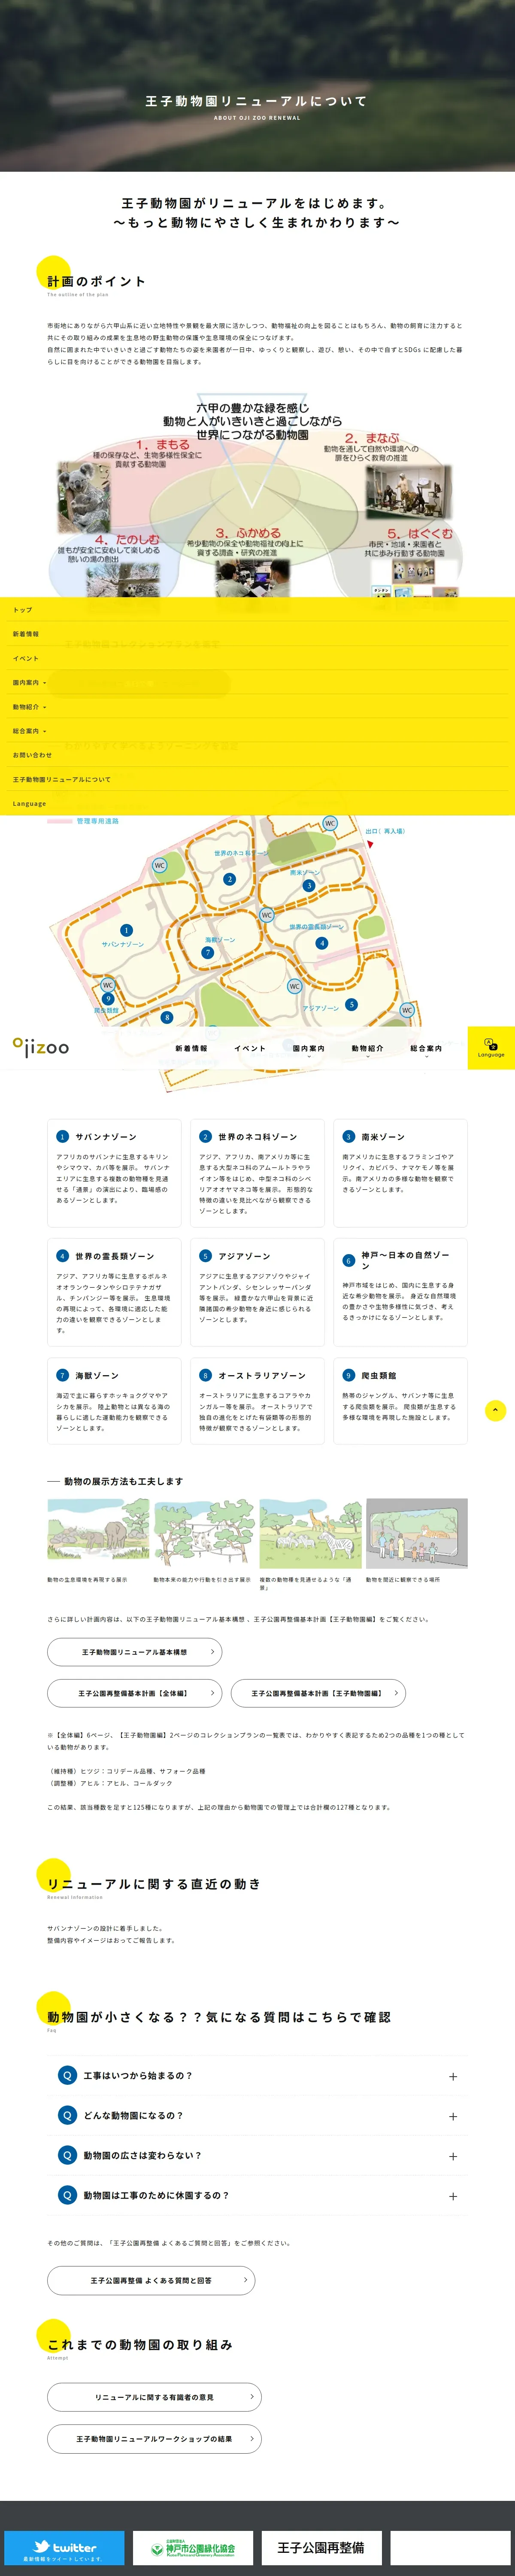Click the 計画のポイント section heading
The width and height of the screenshot is (515, 2576).
pos(96,281)
